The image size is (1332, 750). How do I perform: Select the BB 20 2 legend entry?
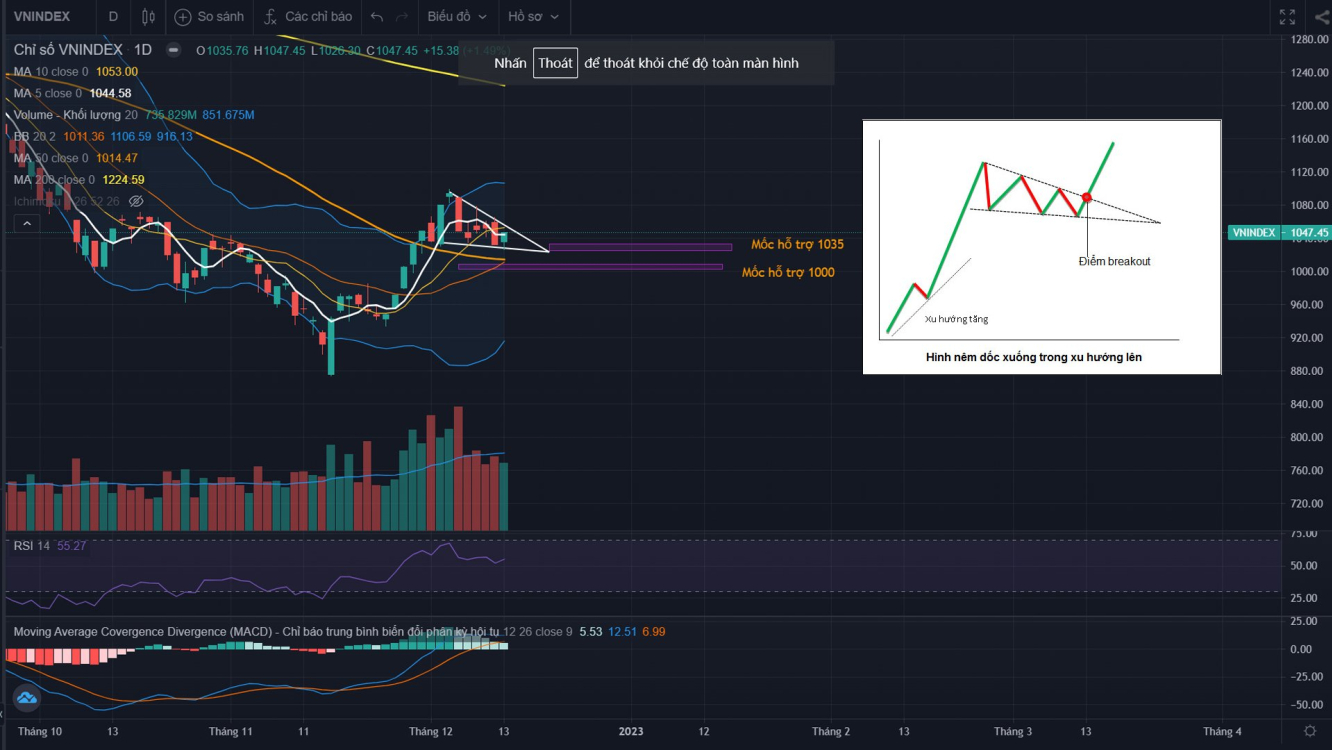(103, 137)
